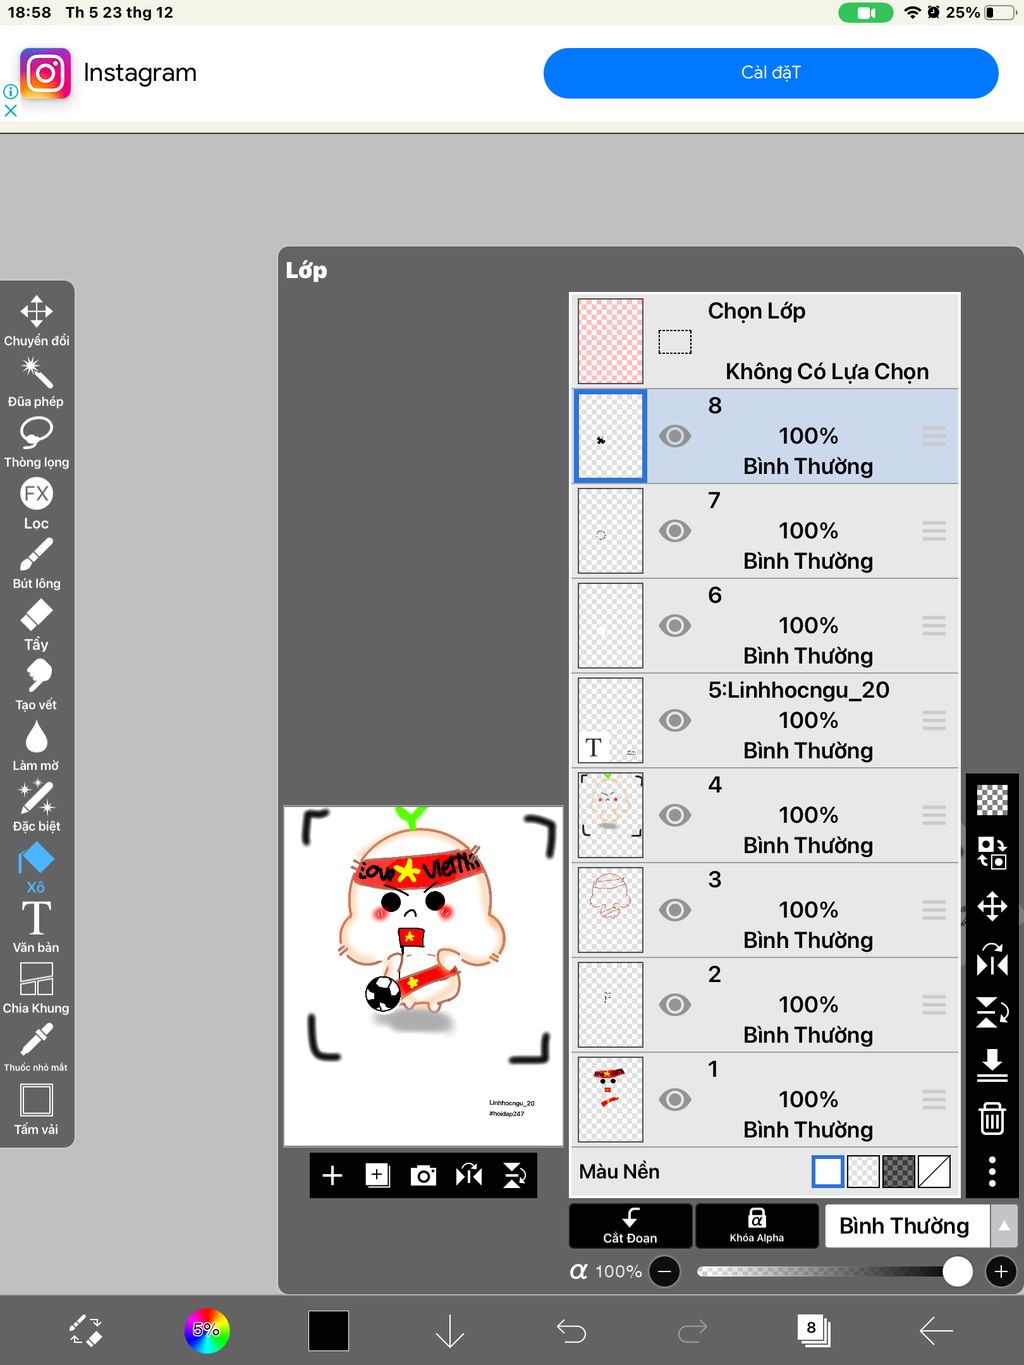This screenshot has height=1365, width=1024.
Task: Add a new special layer (boxed plus icon)
Action: click(377, 1175)
